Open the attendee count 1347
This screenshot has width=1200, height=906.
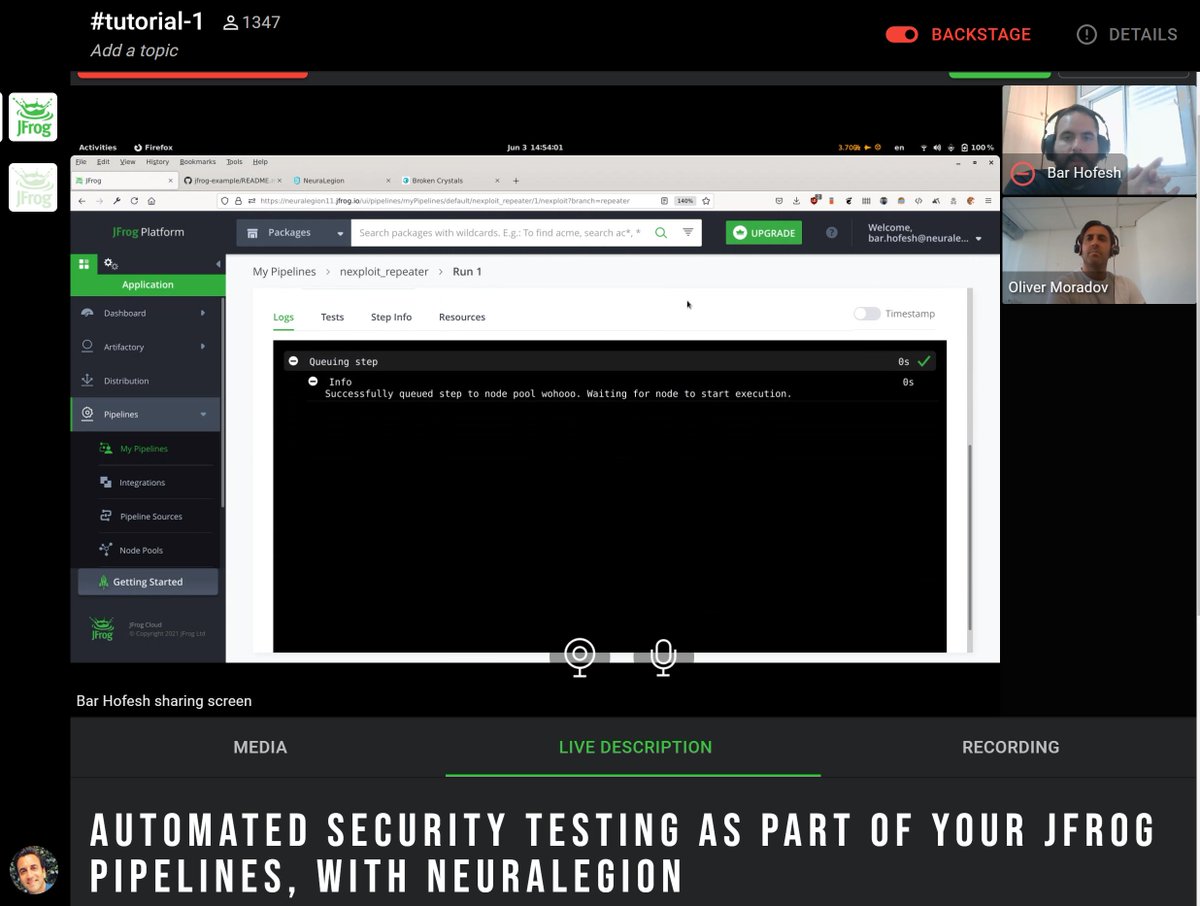pyautogui.click(x=251, y=22)
